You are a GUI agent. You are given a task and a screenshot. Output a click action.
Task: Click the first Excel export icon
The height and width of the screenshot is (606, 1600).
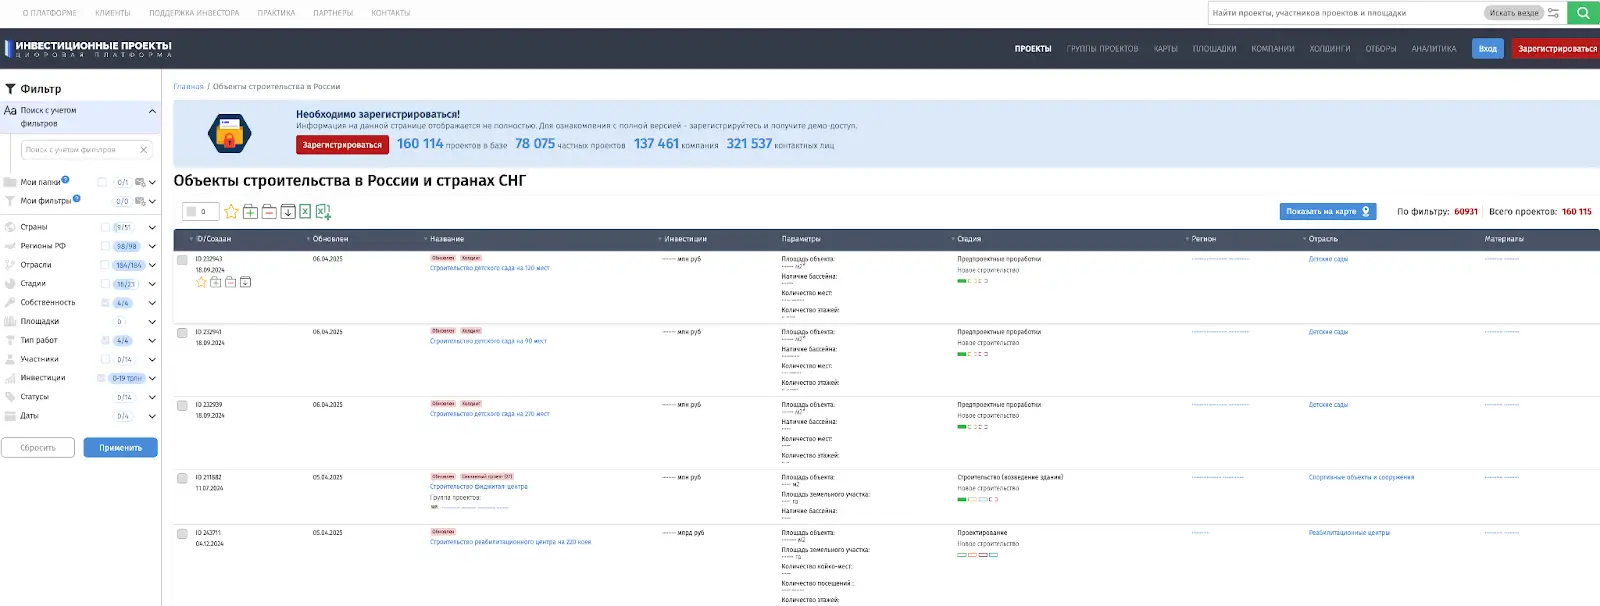coord(305,212)
